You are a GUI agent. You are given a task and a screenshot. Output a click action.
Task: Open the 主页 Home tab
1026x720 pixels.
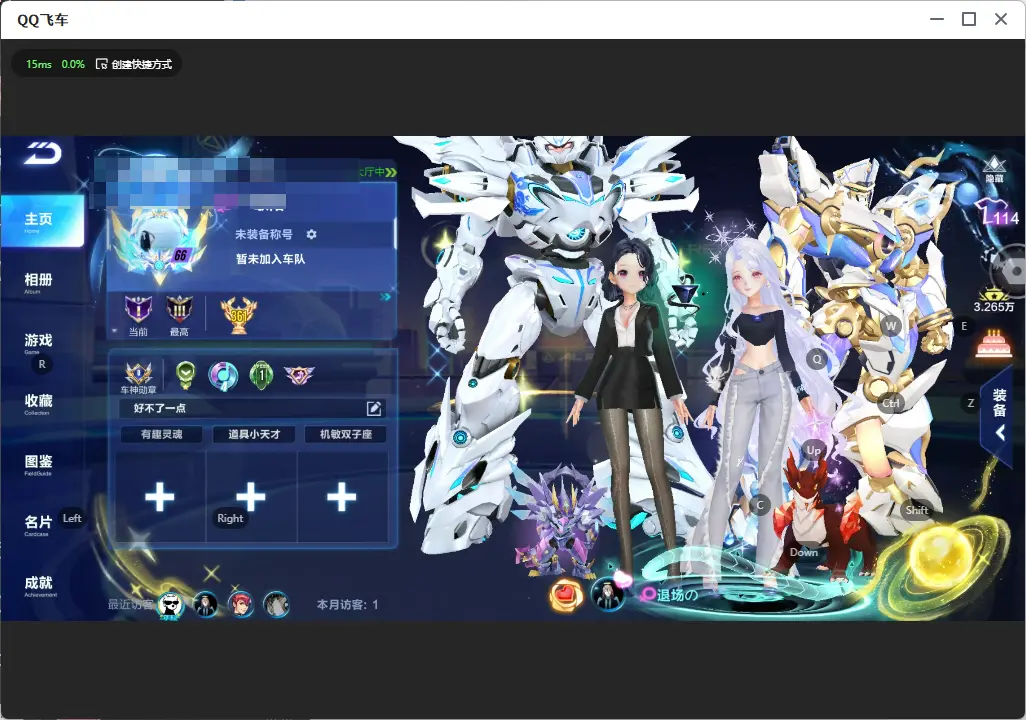[x=42, y=221]
